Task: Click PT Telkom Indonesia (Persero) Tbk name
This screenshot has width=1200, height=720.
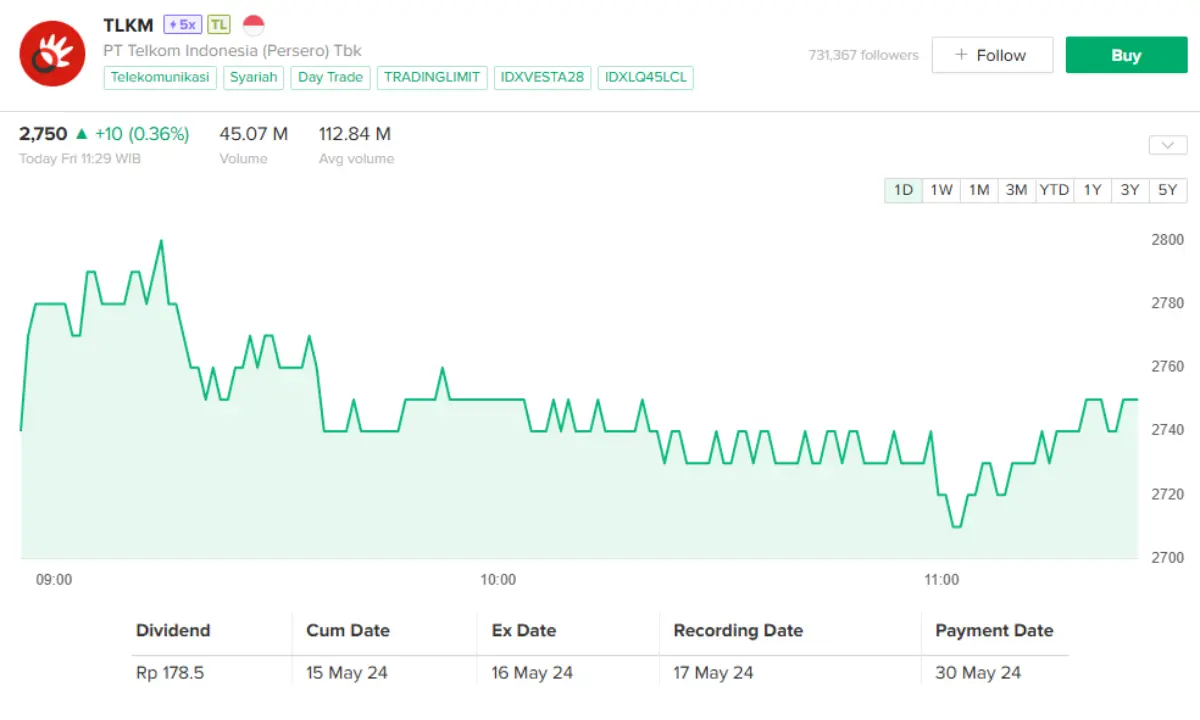Action: (x=233, y=50)
